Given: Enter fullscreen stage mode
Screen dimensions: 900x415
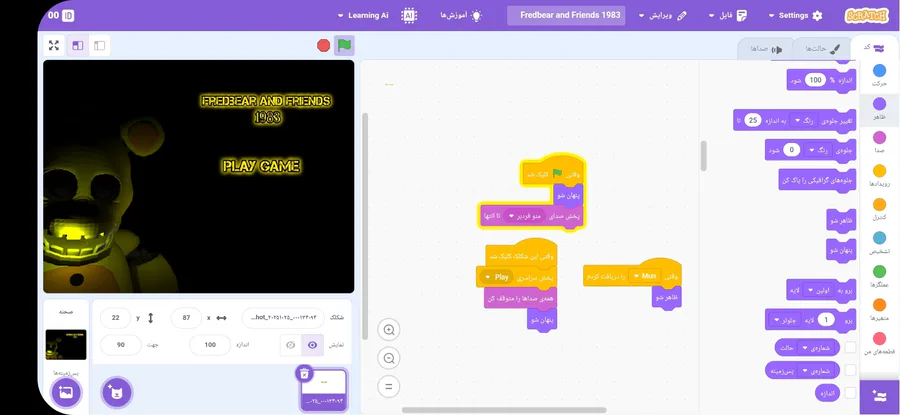Looking at the screenshot, I should click(x=54, y=45).
